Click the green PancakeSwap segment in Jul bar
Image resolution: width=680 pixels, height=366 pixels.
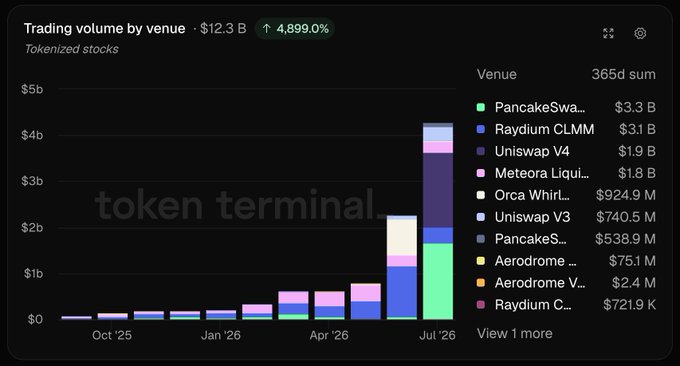tap(438, 281)
